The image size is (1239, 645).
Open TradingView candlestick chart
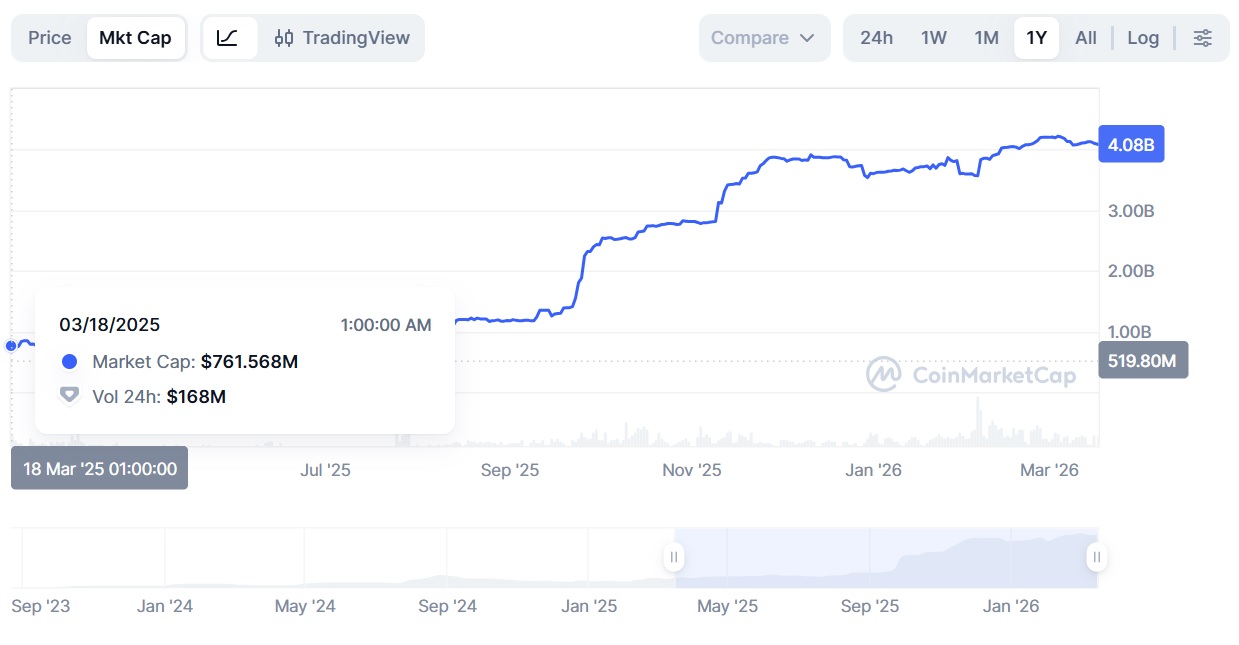coord(342,38)
